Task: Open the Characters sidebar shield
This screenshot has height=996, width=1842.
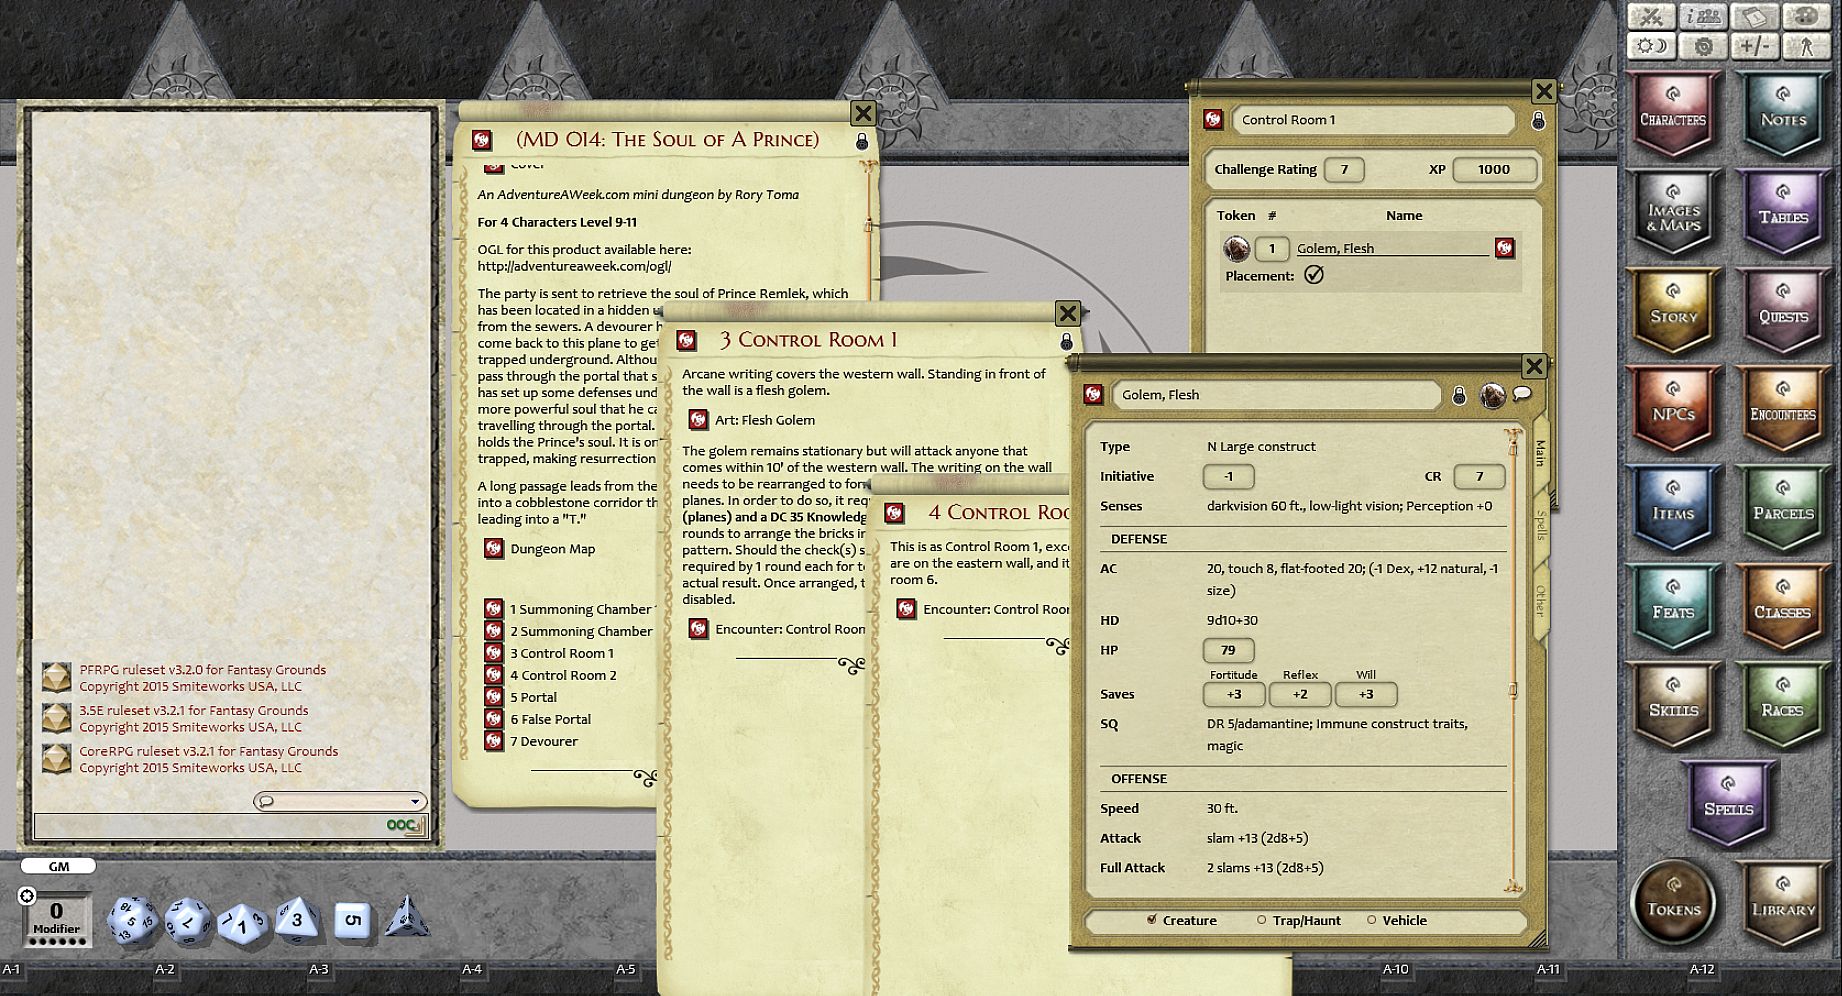Action: [x=1673, y=113]
